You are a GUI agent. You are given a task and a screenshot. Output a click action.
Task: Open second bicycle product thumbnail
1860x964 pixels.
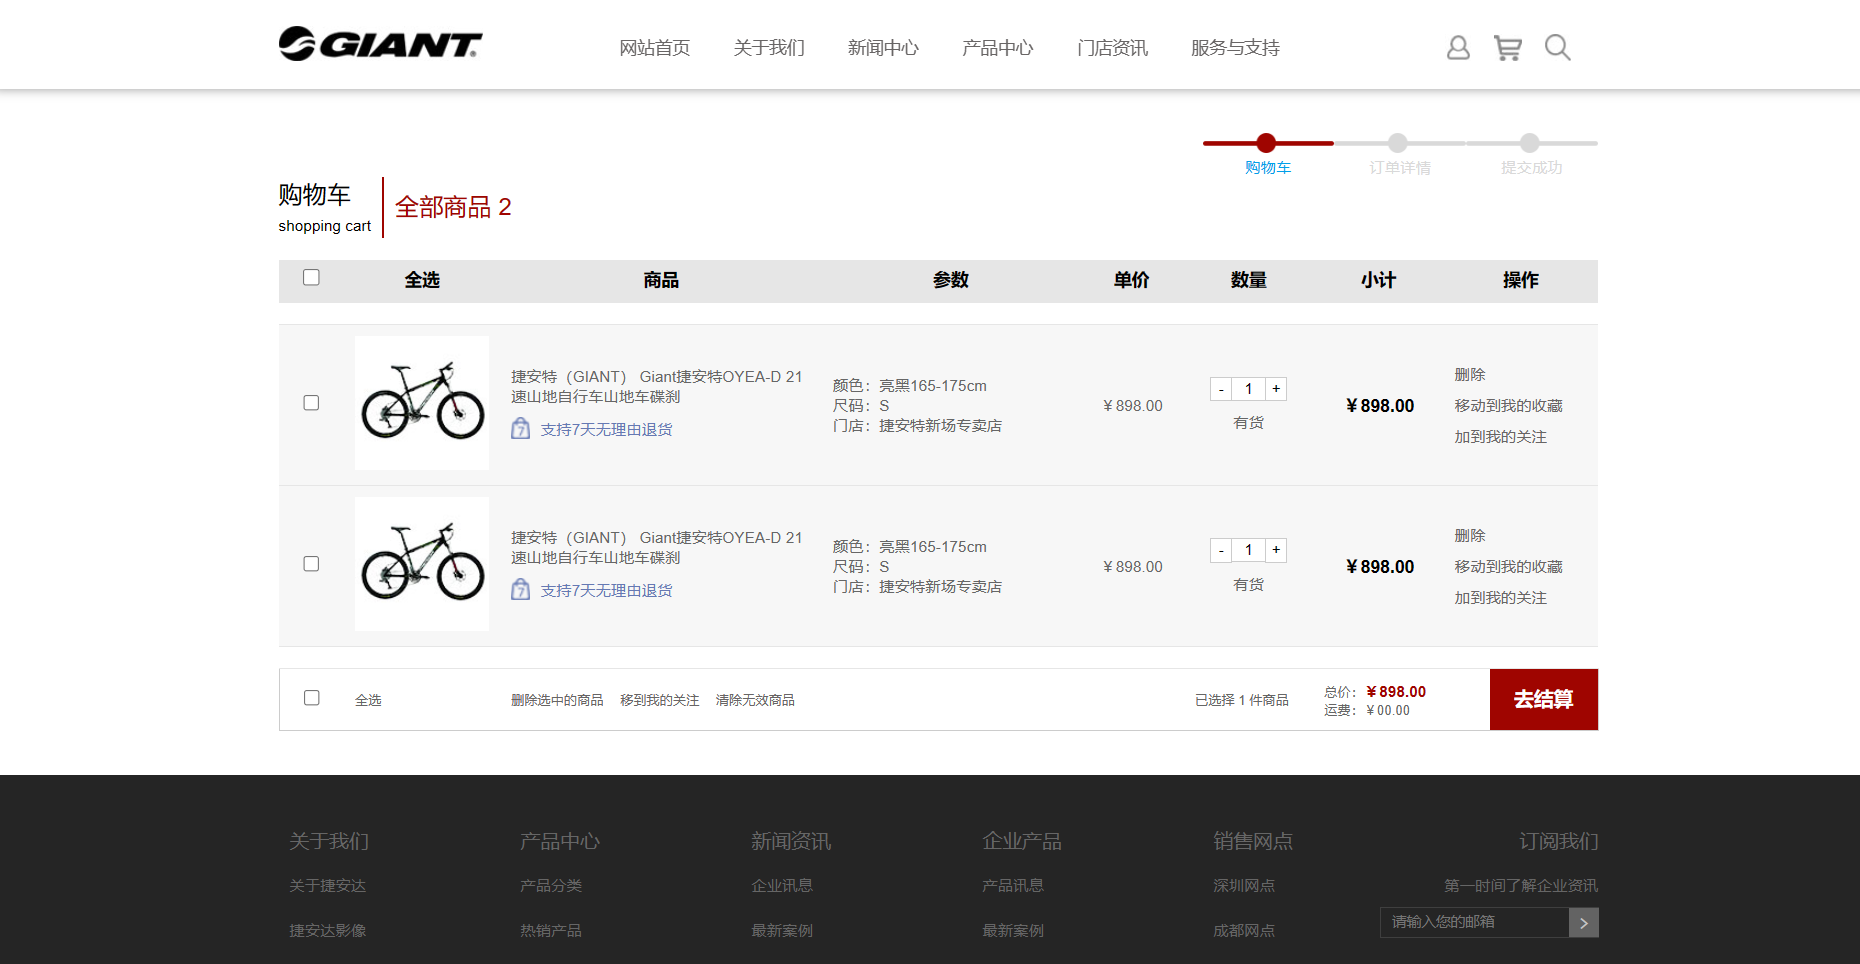[x=422, y=564]
